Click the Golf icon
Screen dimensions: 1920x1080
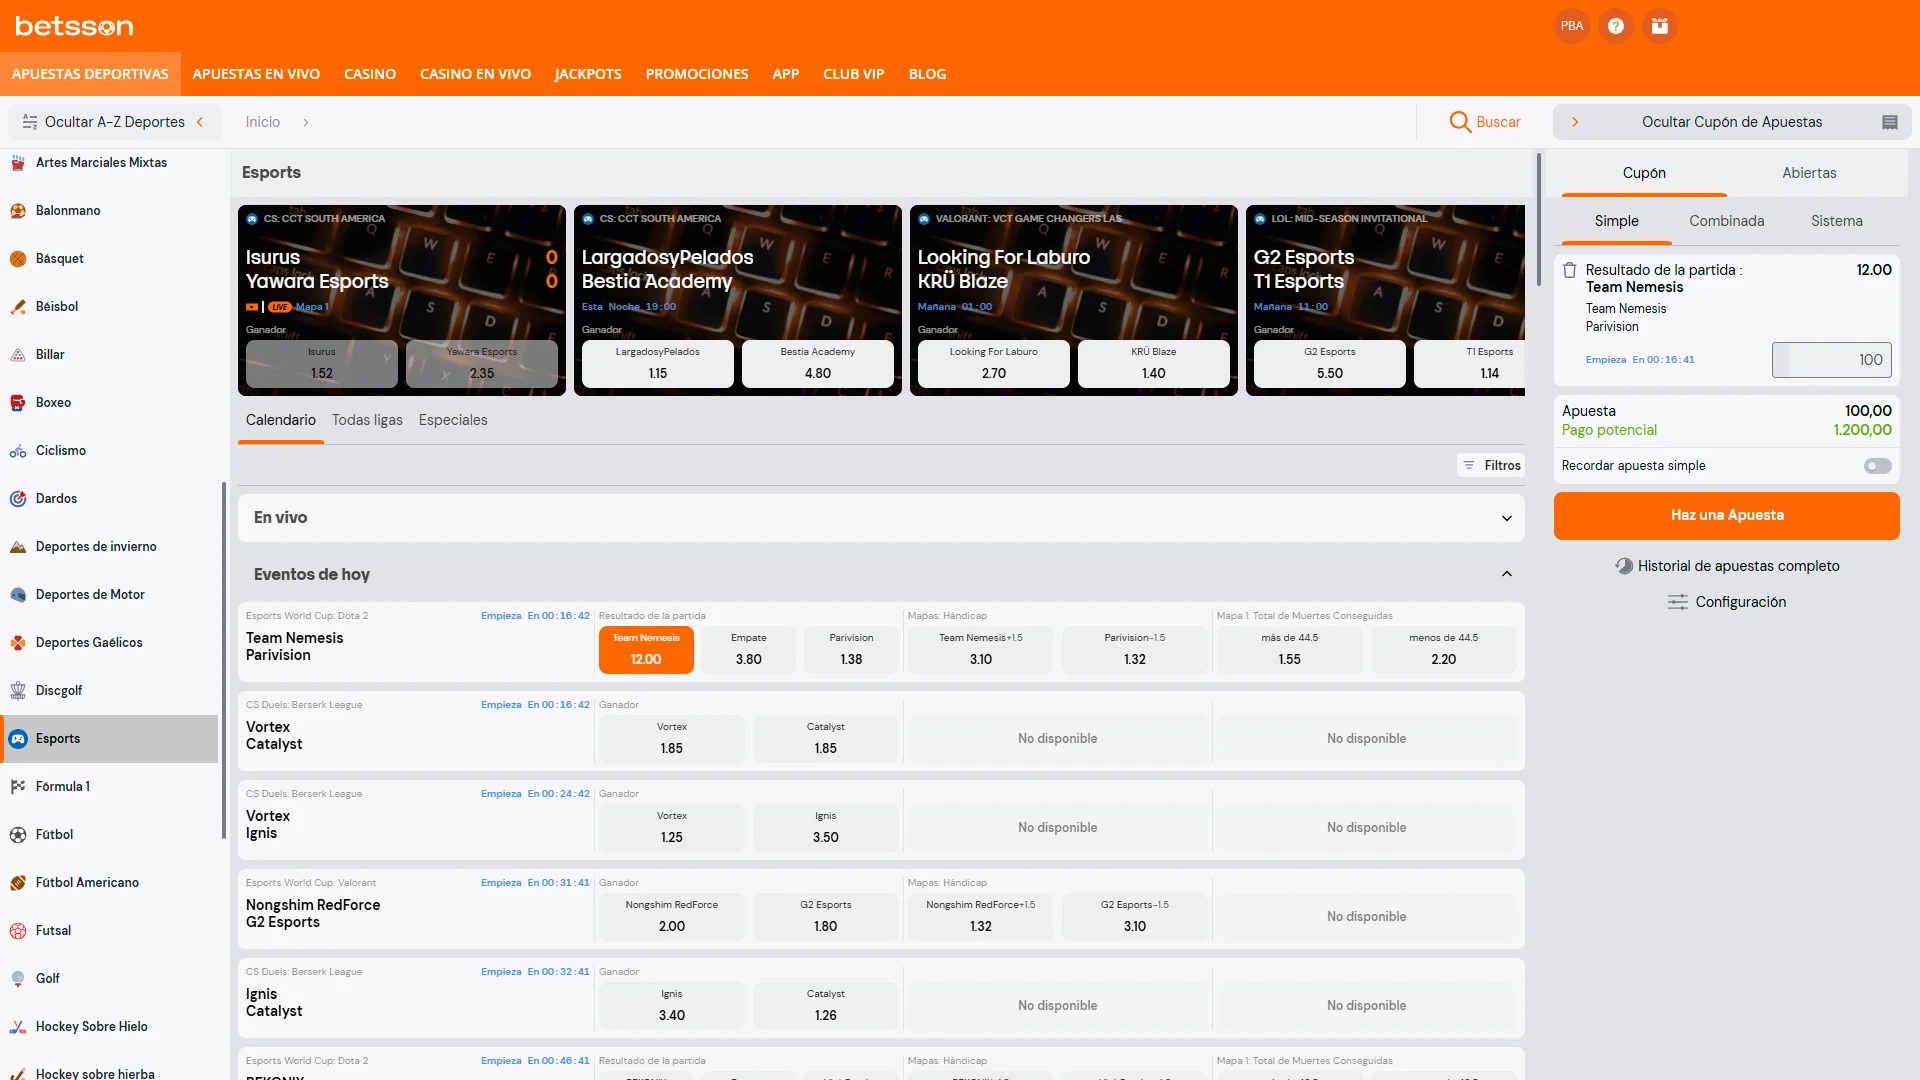[18, 978]
